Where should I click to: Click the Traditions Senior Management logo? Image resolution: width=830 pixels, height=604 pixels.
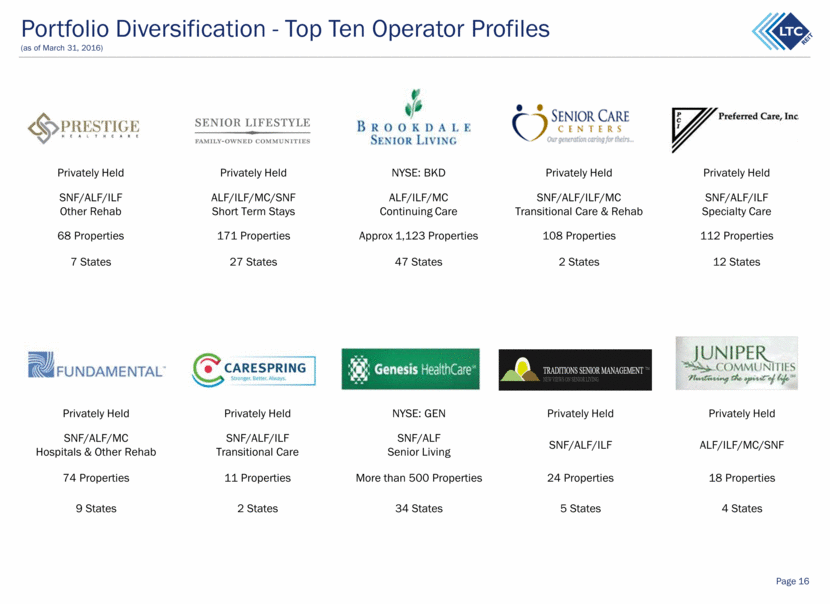[x=575, y=369]
